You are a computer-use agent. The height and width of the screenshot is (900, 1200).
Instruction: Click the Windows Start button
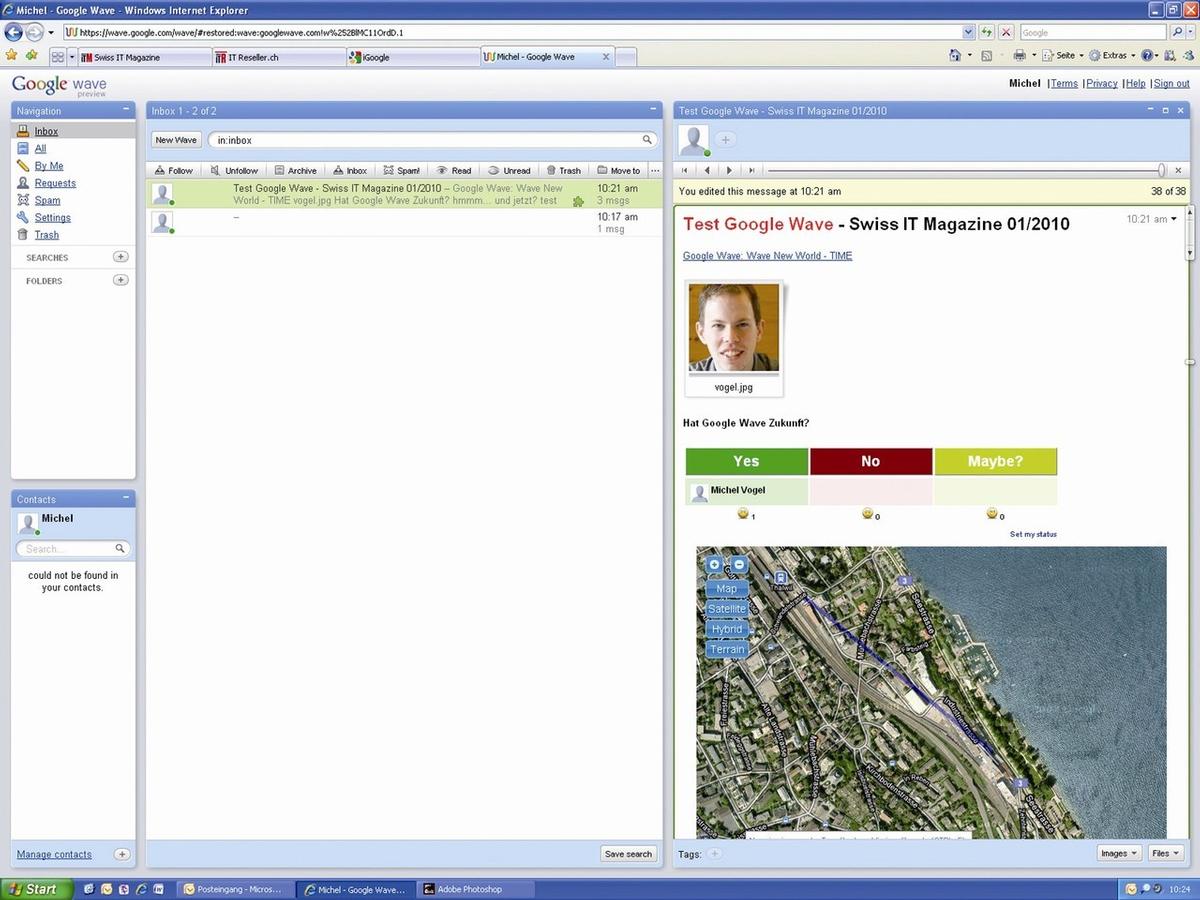click(x=37, y=888)
